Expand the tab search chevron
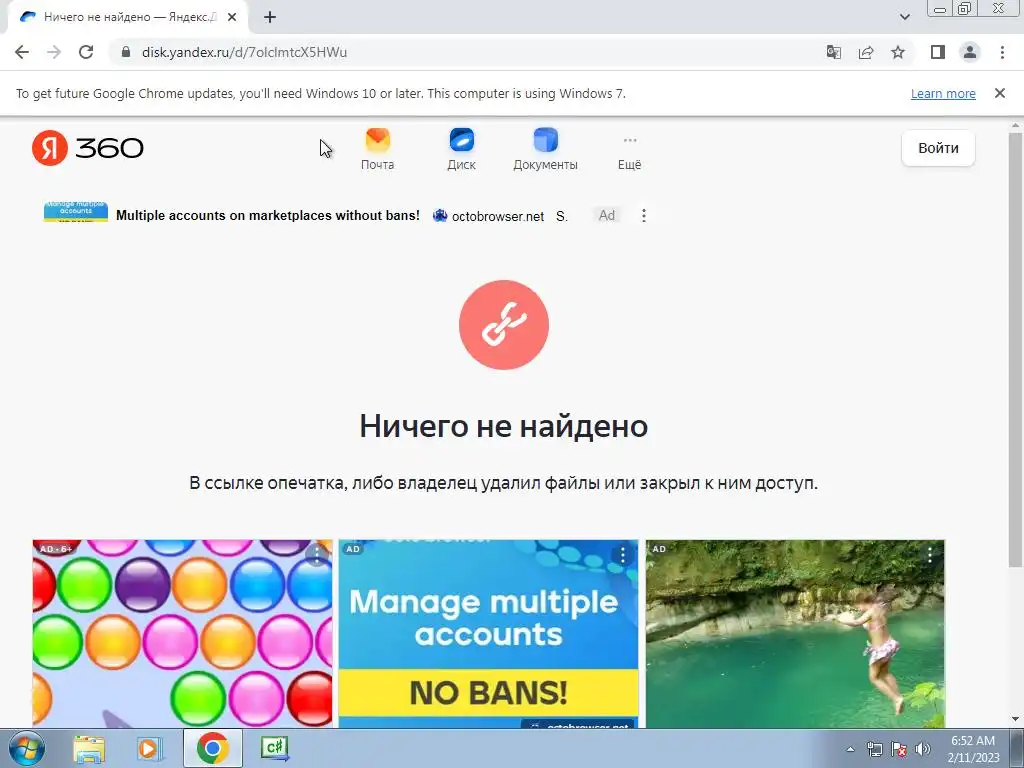 click(x=904, y=17)
